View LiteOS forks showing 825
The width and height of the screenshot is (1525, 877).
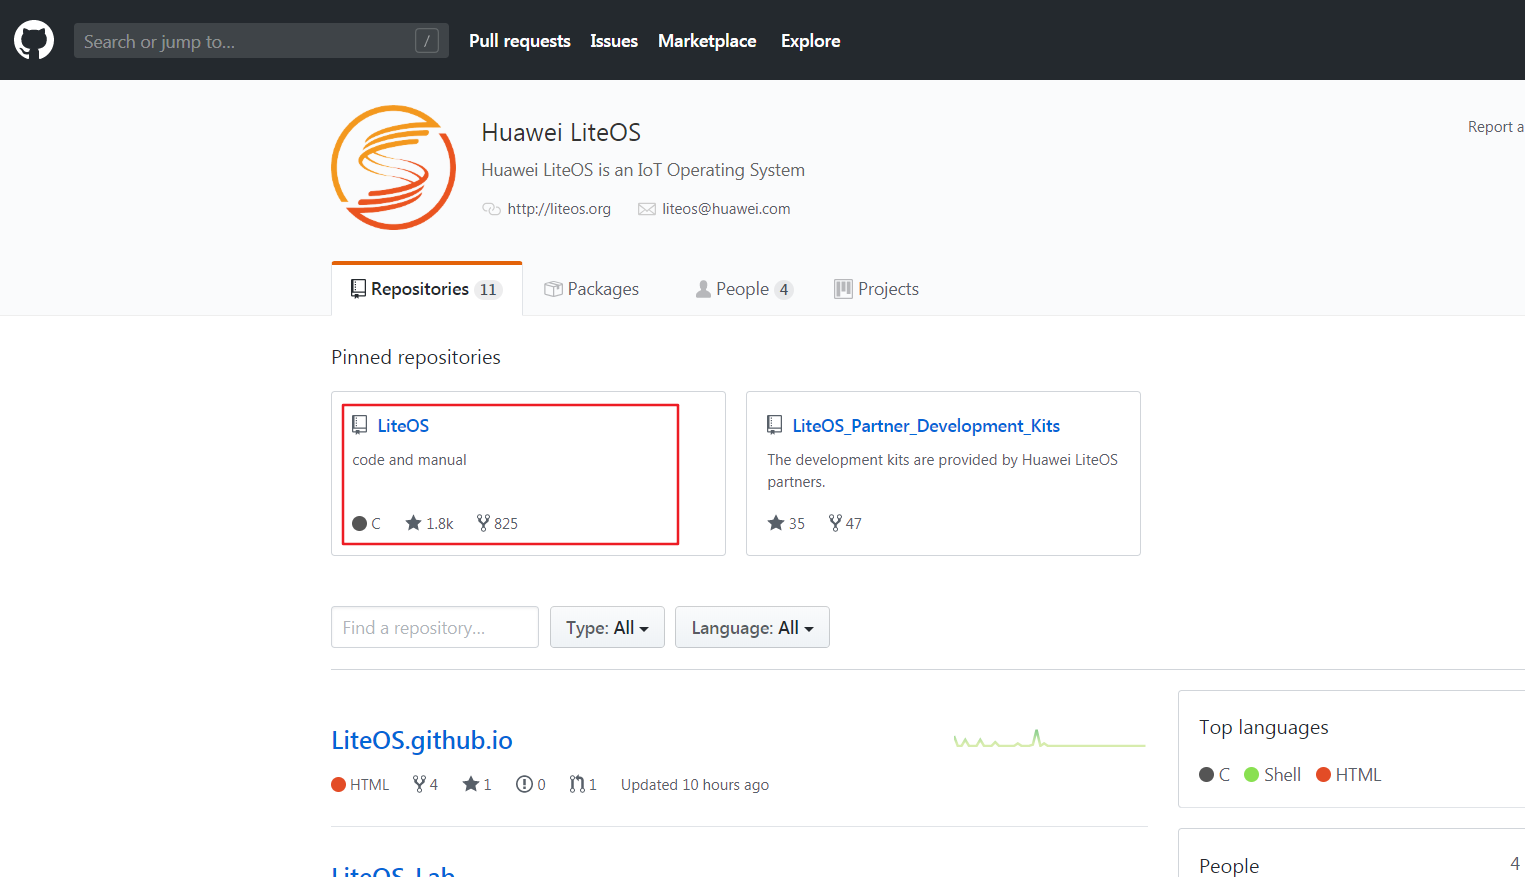click(497, 523)
